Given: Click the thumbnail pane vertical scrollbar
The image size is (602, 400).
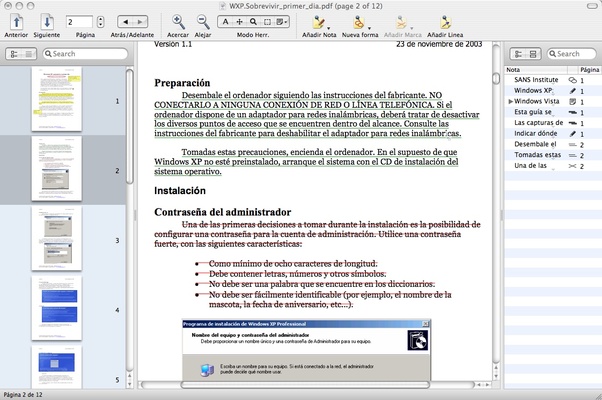Looking at the screenshot, I should 130,127.
